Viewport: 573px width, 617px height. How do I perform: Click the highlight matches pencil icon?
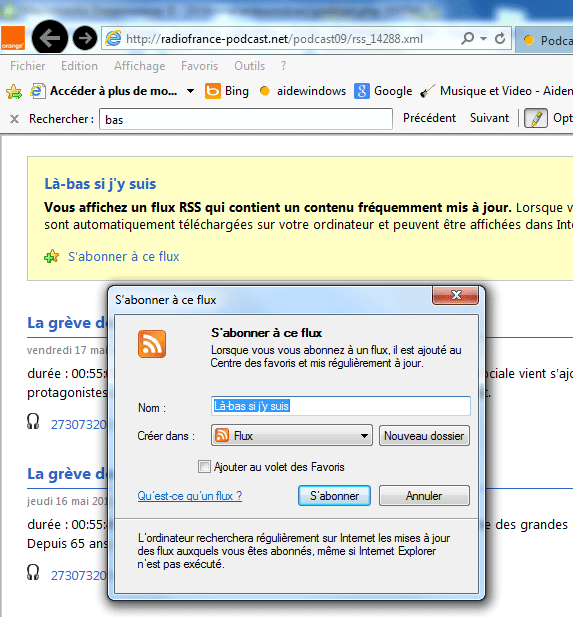click(536, 118)
